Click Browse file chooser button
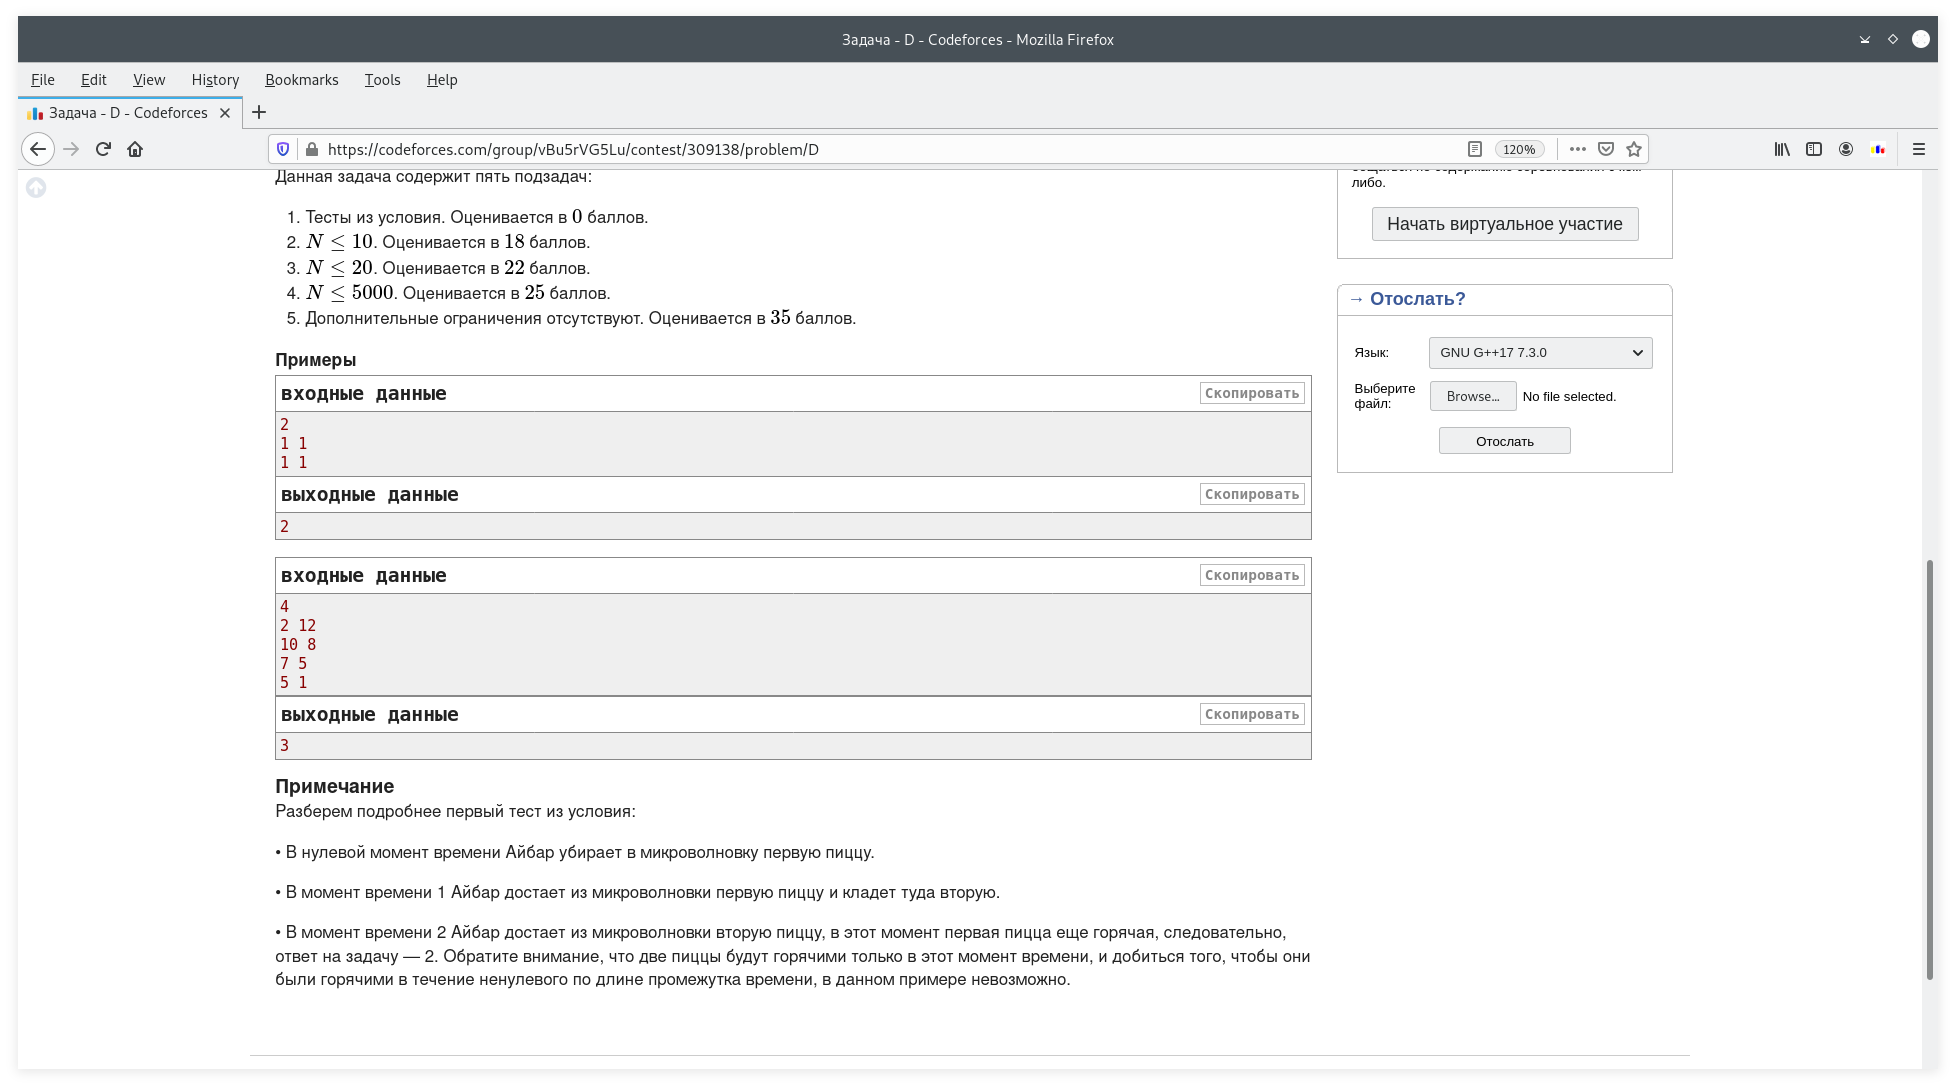Image resolution: width=1956 pixels, height=1089 pixels. (1472, 396)
